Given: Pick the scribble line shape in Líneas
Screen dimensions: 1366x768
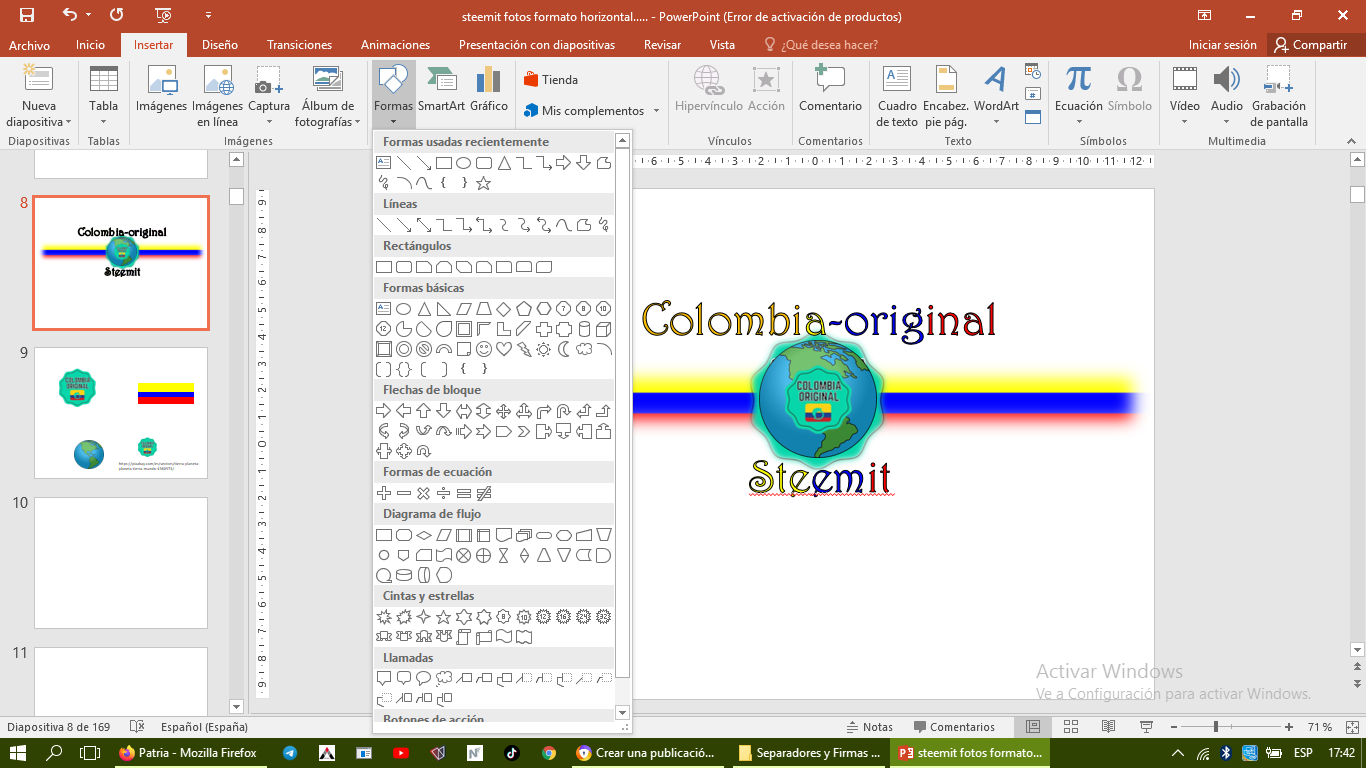Looking at the screenshot, I should tap(604, 225).
